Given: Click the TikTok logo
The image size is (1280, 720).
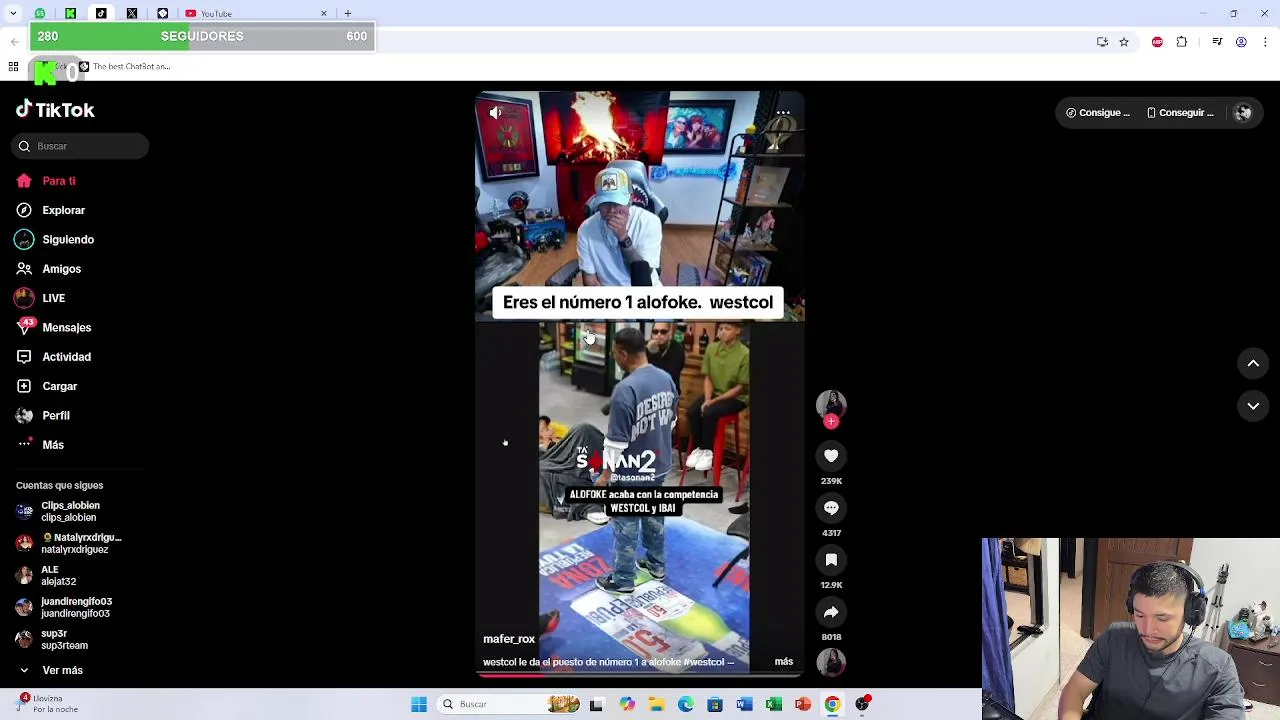Looking at the screenshot, I should (x=55, y=110).
